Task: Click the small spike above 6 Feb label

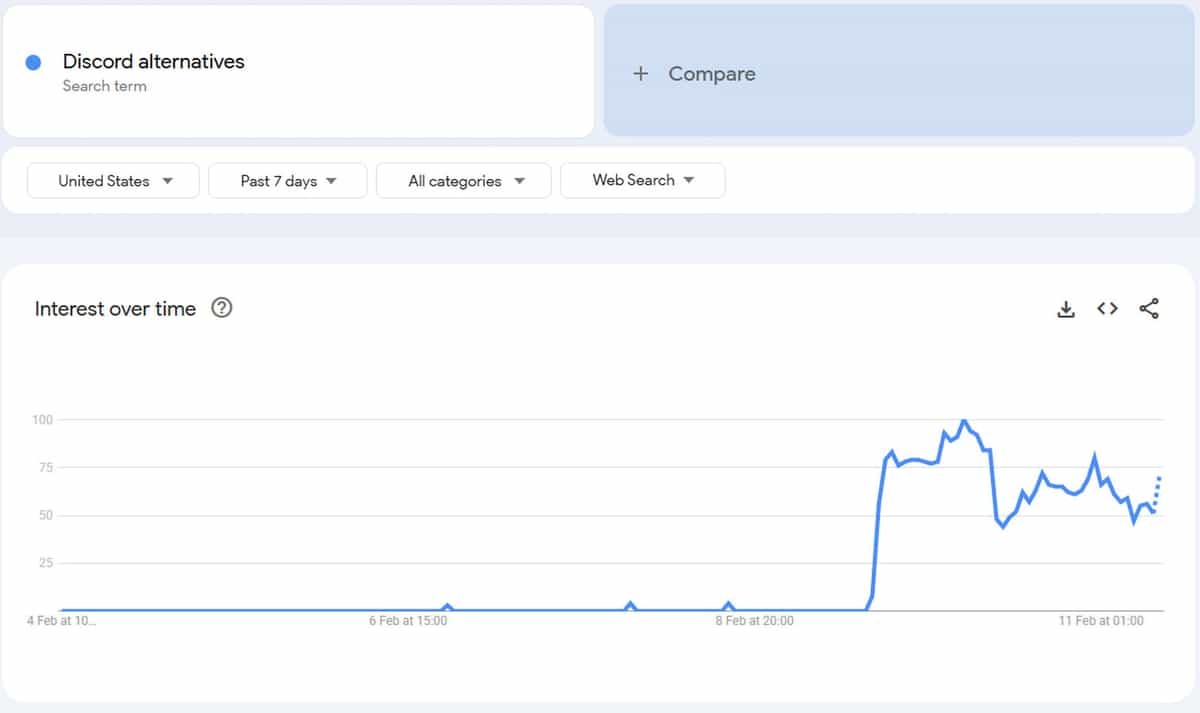Action: (x=447, y=606)
